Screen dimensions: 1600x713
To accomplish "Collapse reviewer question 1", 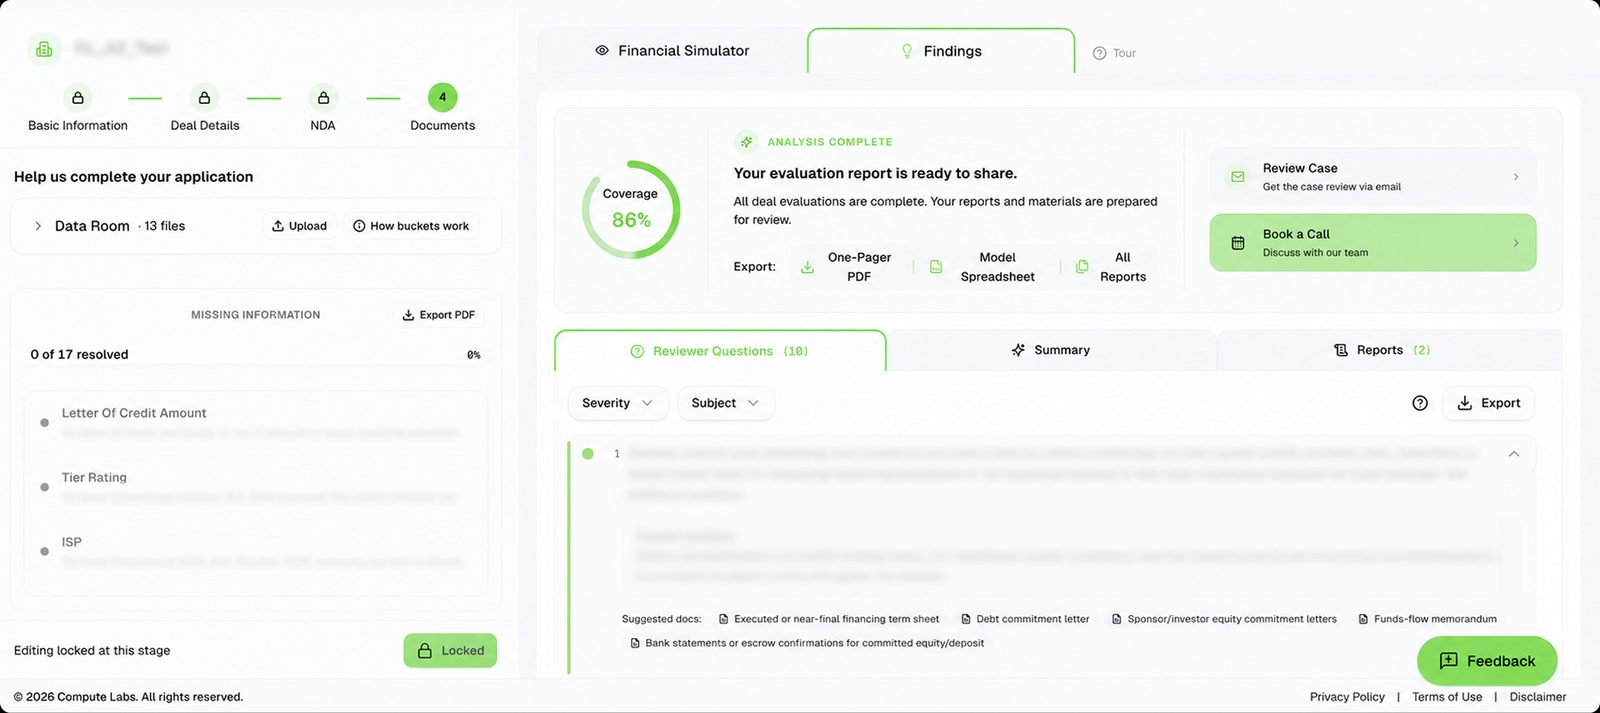I will [x=1514, y=454].
